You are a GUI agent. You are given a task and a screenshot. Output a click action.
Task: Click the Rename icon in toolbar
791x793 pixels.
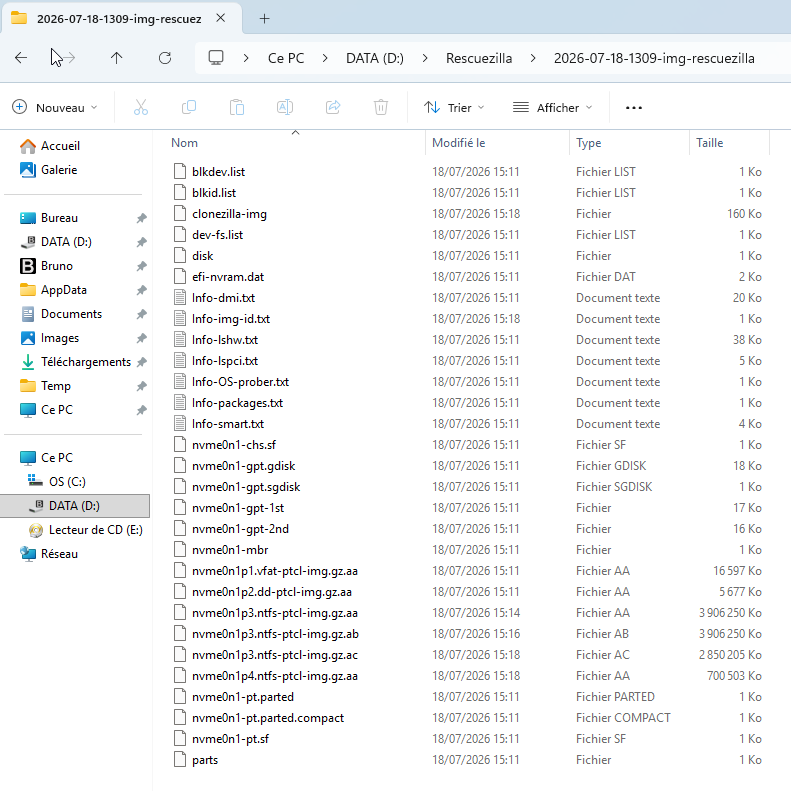click(285, 107)
